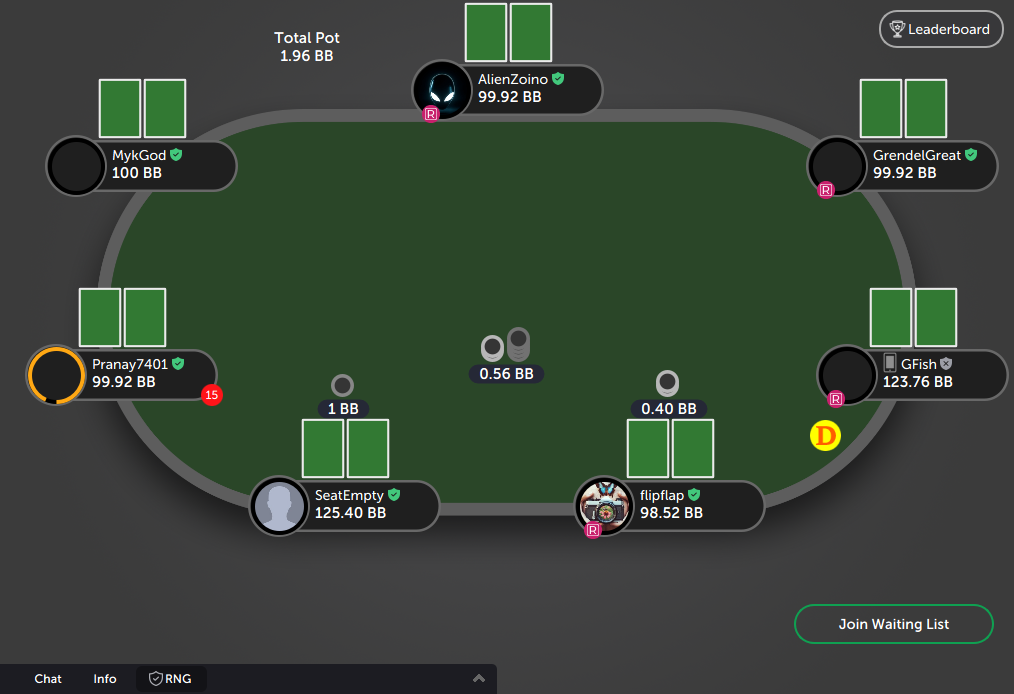Select the RNG tab
The width and height of the screenshot is (1014, 694).
(x=171, y=678)
